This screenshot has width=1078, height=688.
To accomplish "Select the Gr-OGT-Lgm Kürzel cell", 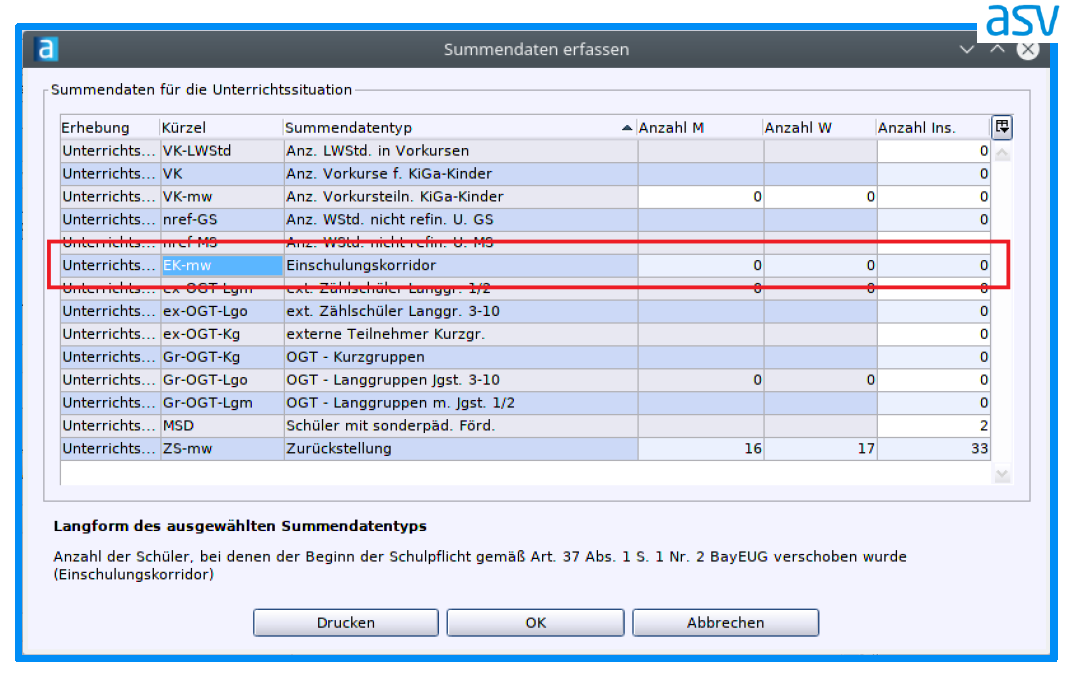I will pyautogui.click(x=221, y=403).
